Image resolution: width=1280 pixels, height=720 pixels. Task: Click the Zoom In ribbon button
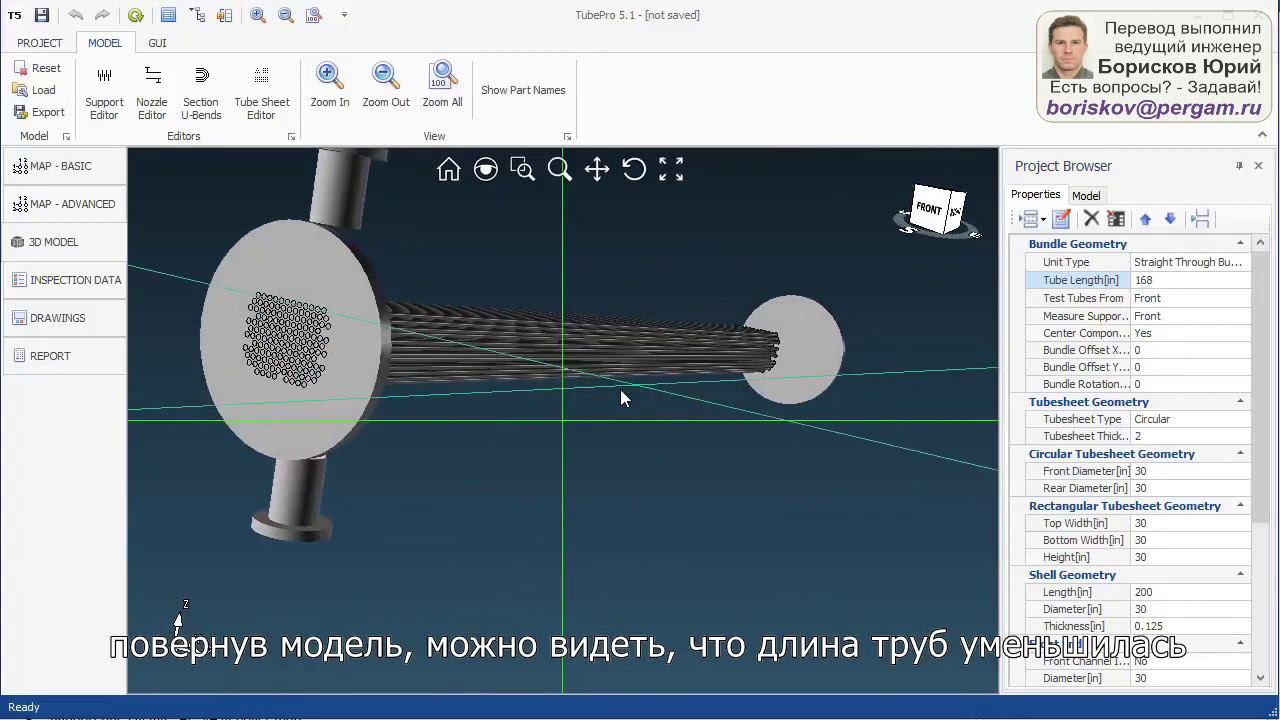click(330, 86)
